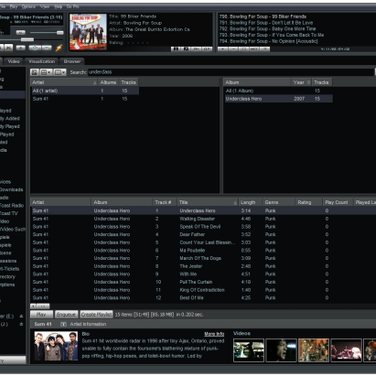Select track 1 titled "Underclass Hero"
This screenshot has width=376, height=376.
click(203, 211)
